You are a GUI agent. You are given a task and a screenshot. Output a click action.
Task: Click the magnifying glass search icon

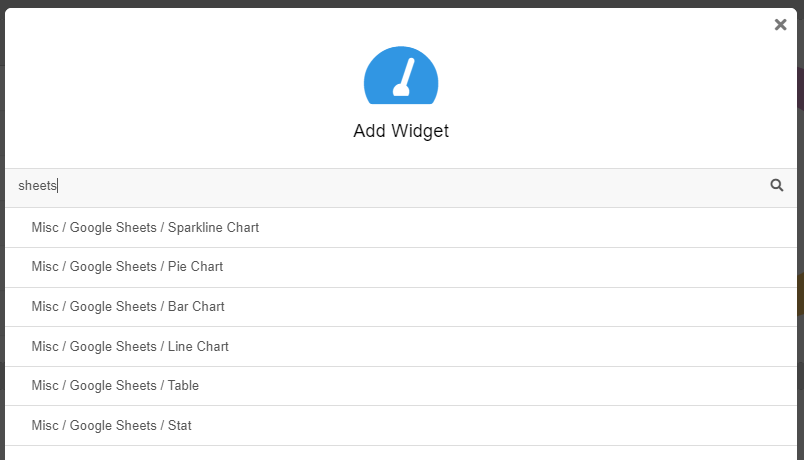777,185
